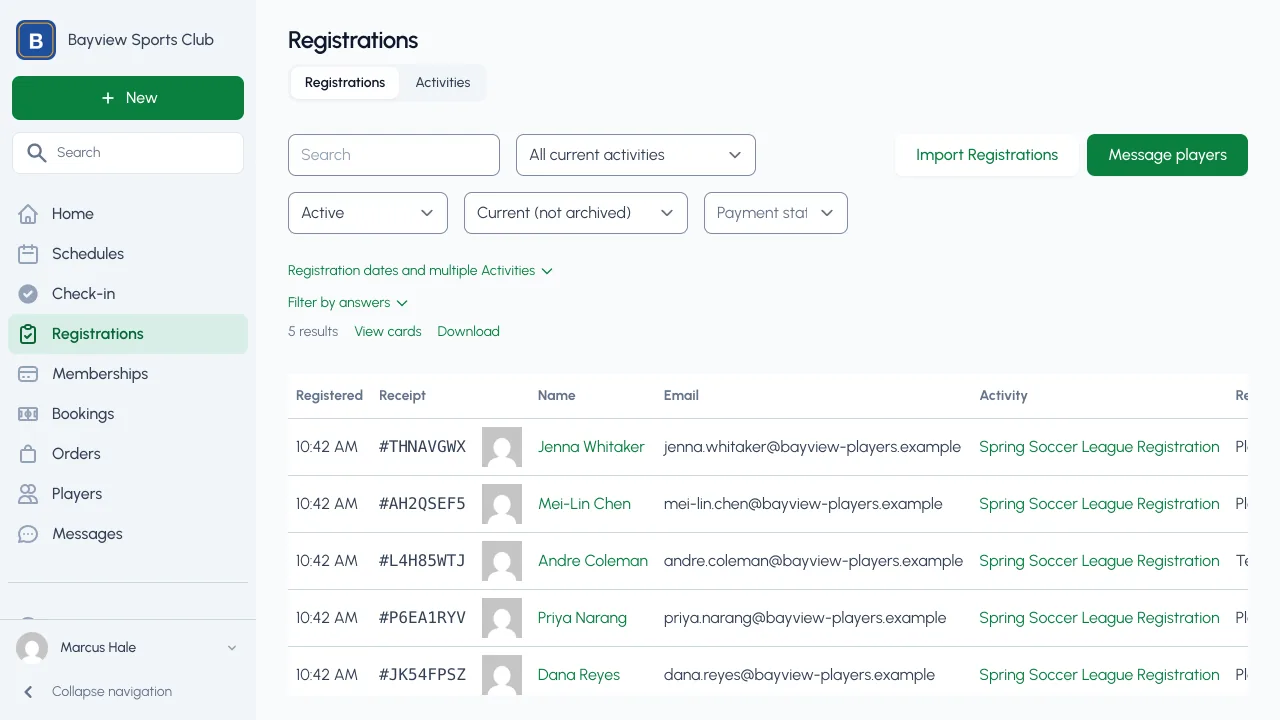1280x720 pixels.
Task: Open Check-in via its checkmark icon
Action: [28, 294]
